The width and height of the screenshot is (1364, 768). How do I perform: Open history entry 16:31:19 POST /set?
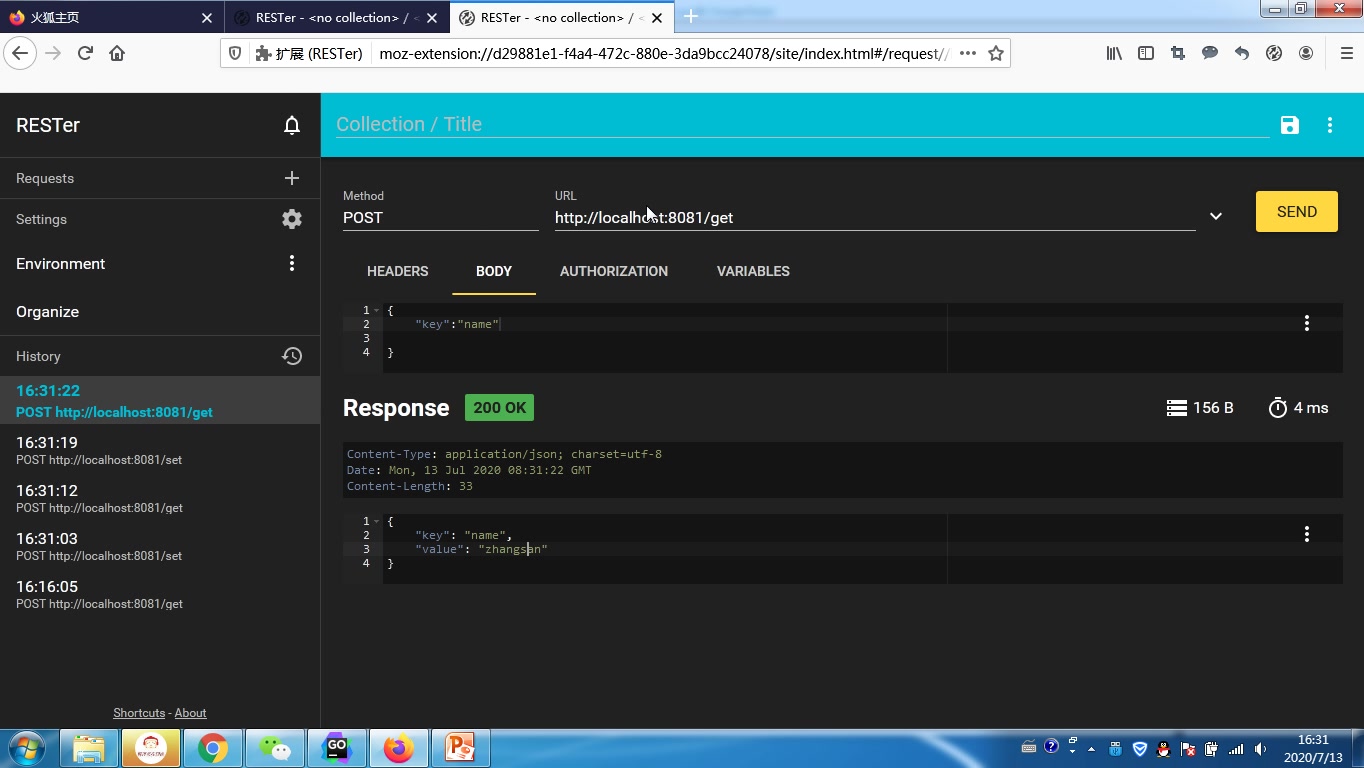click(x=160, y=450)
